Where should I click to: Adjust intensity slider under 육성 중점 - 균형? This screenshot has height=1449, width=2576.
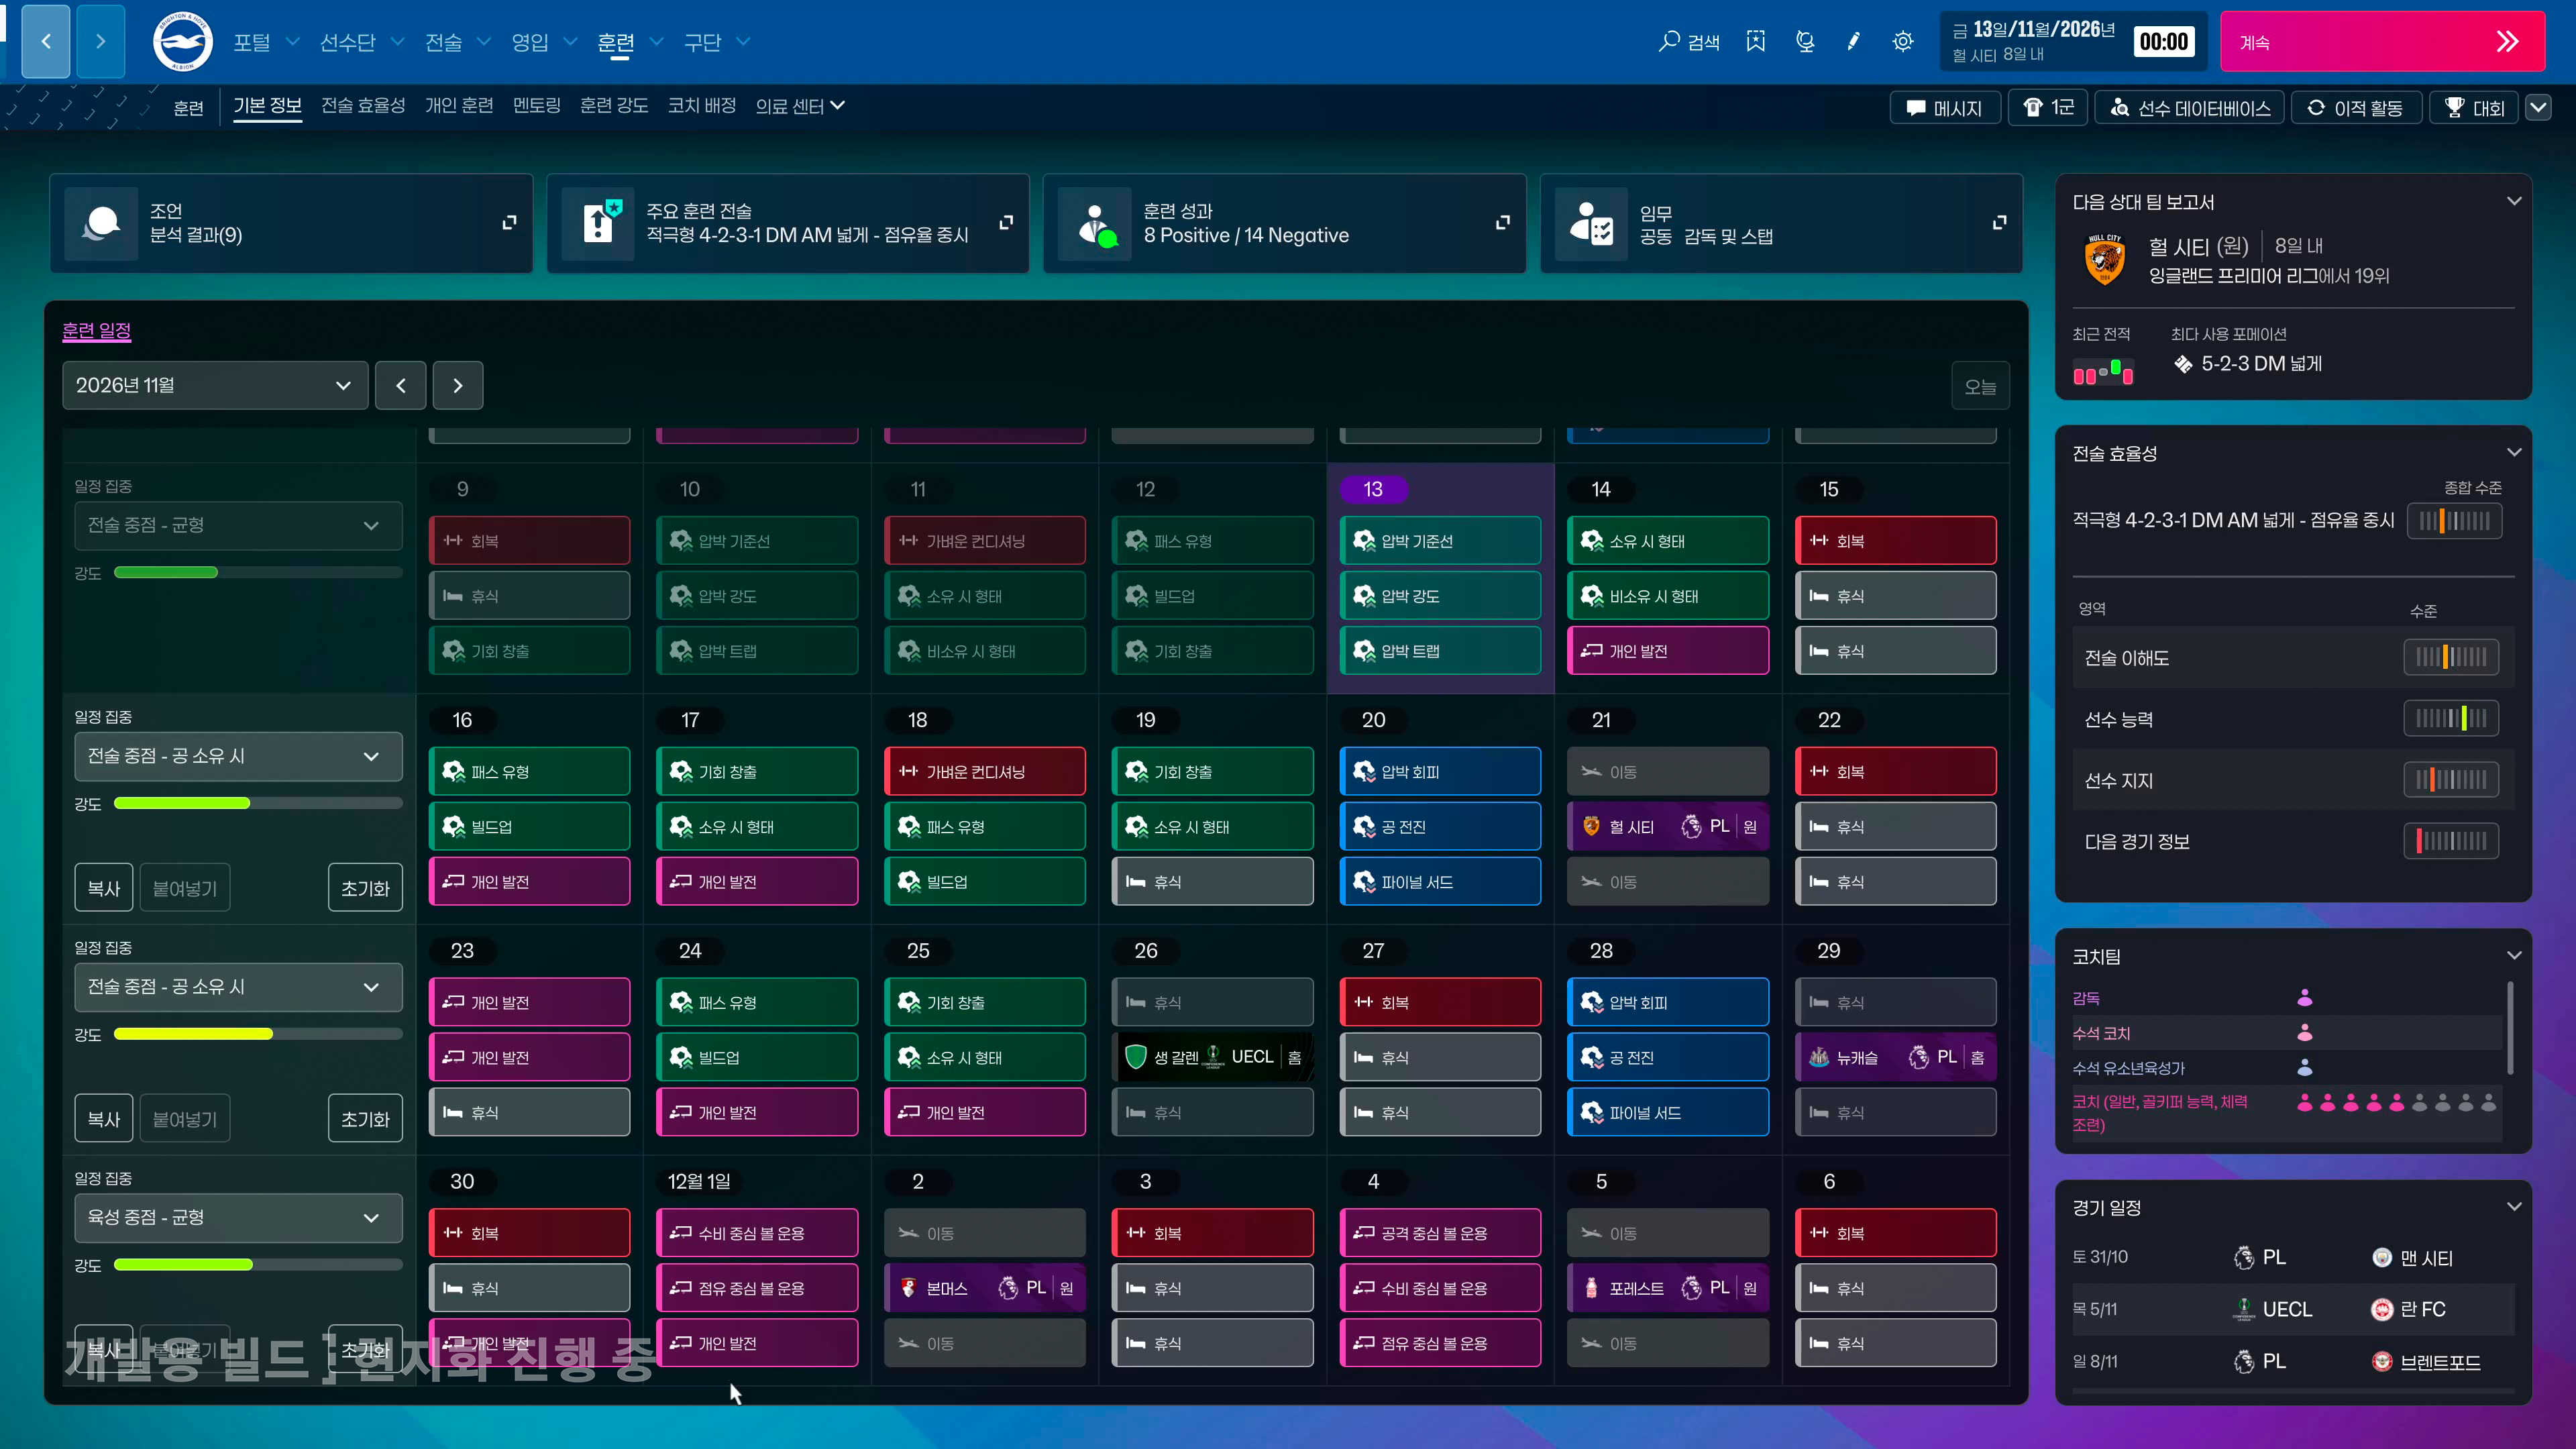(258, 1264)
